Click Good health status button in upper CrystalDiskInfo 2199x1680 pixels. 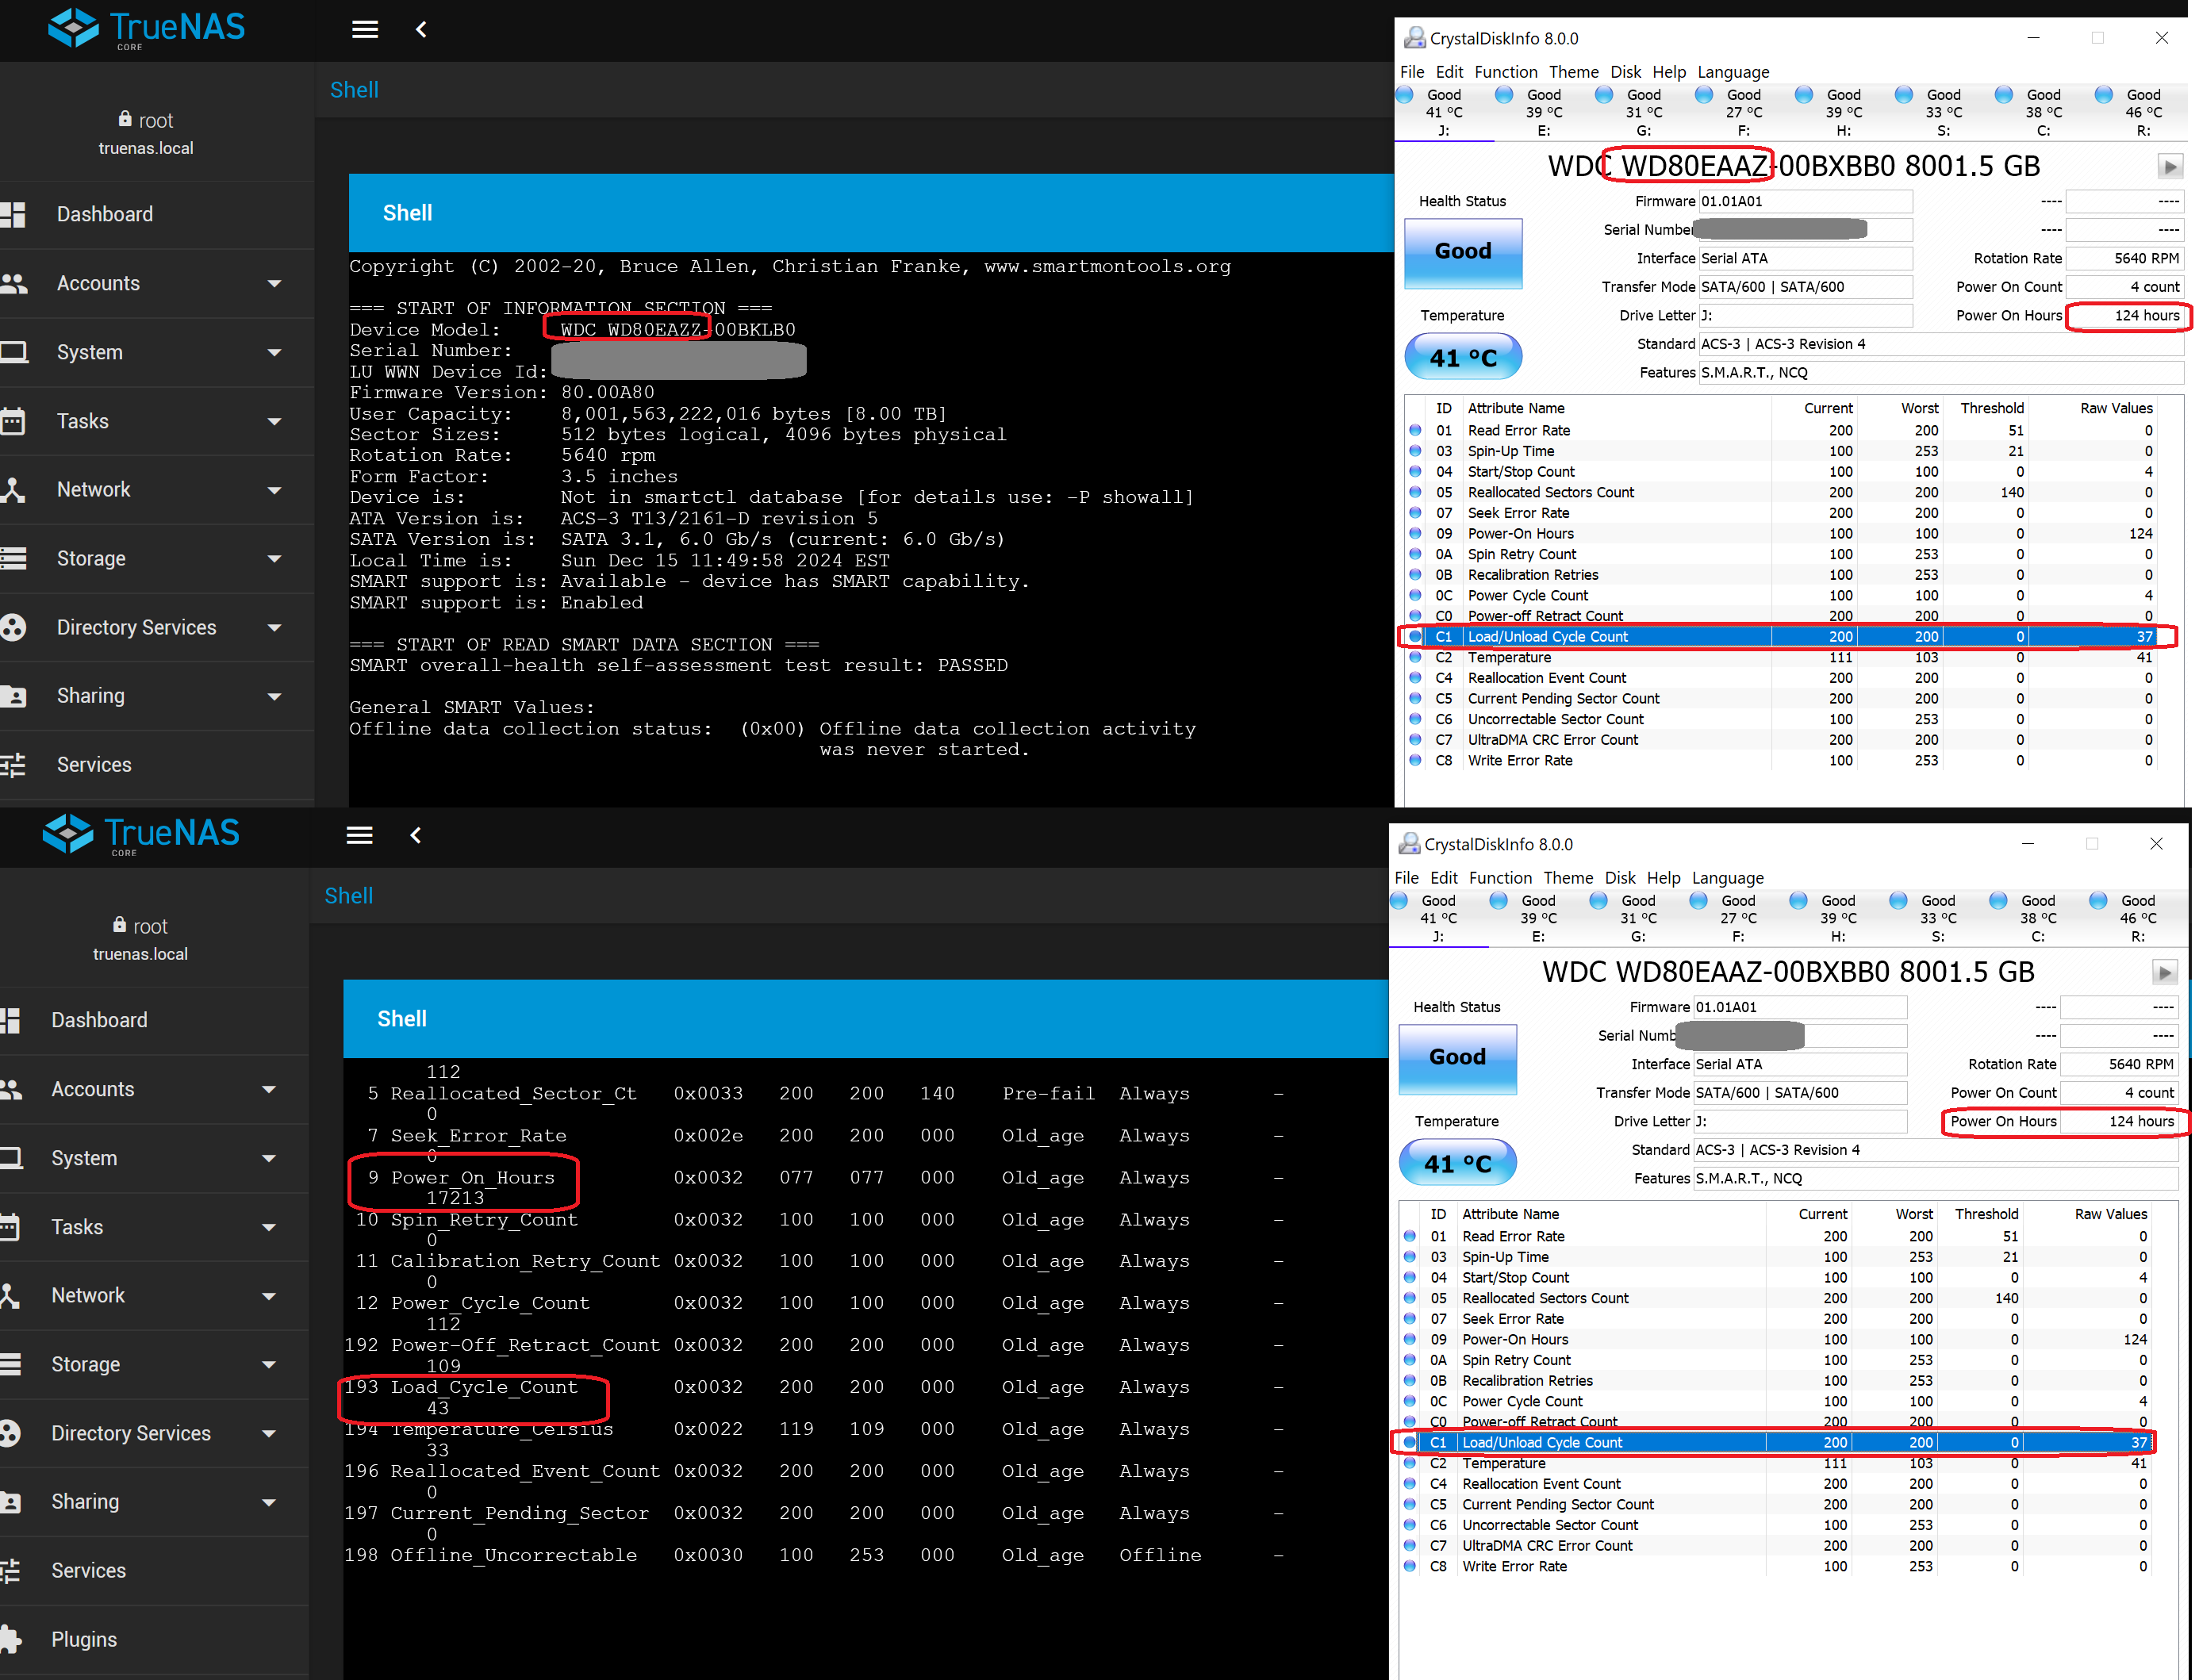pos(1463,253)
